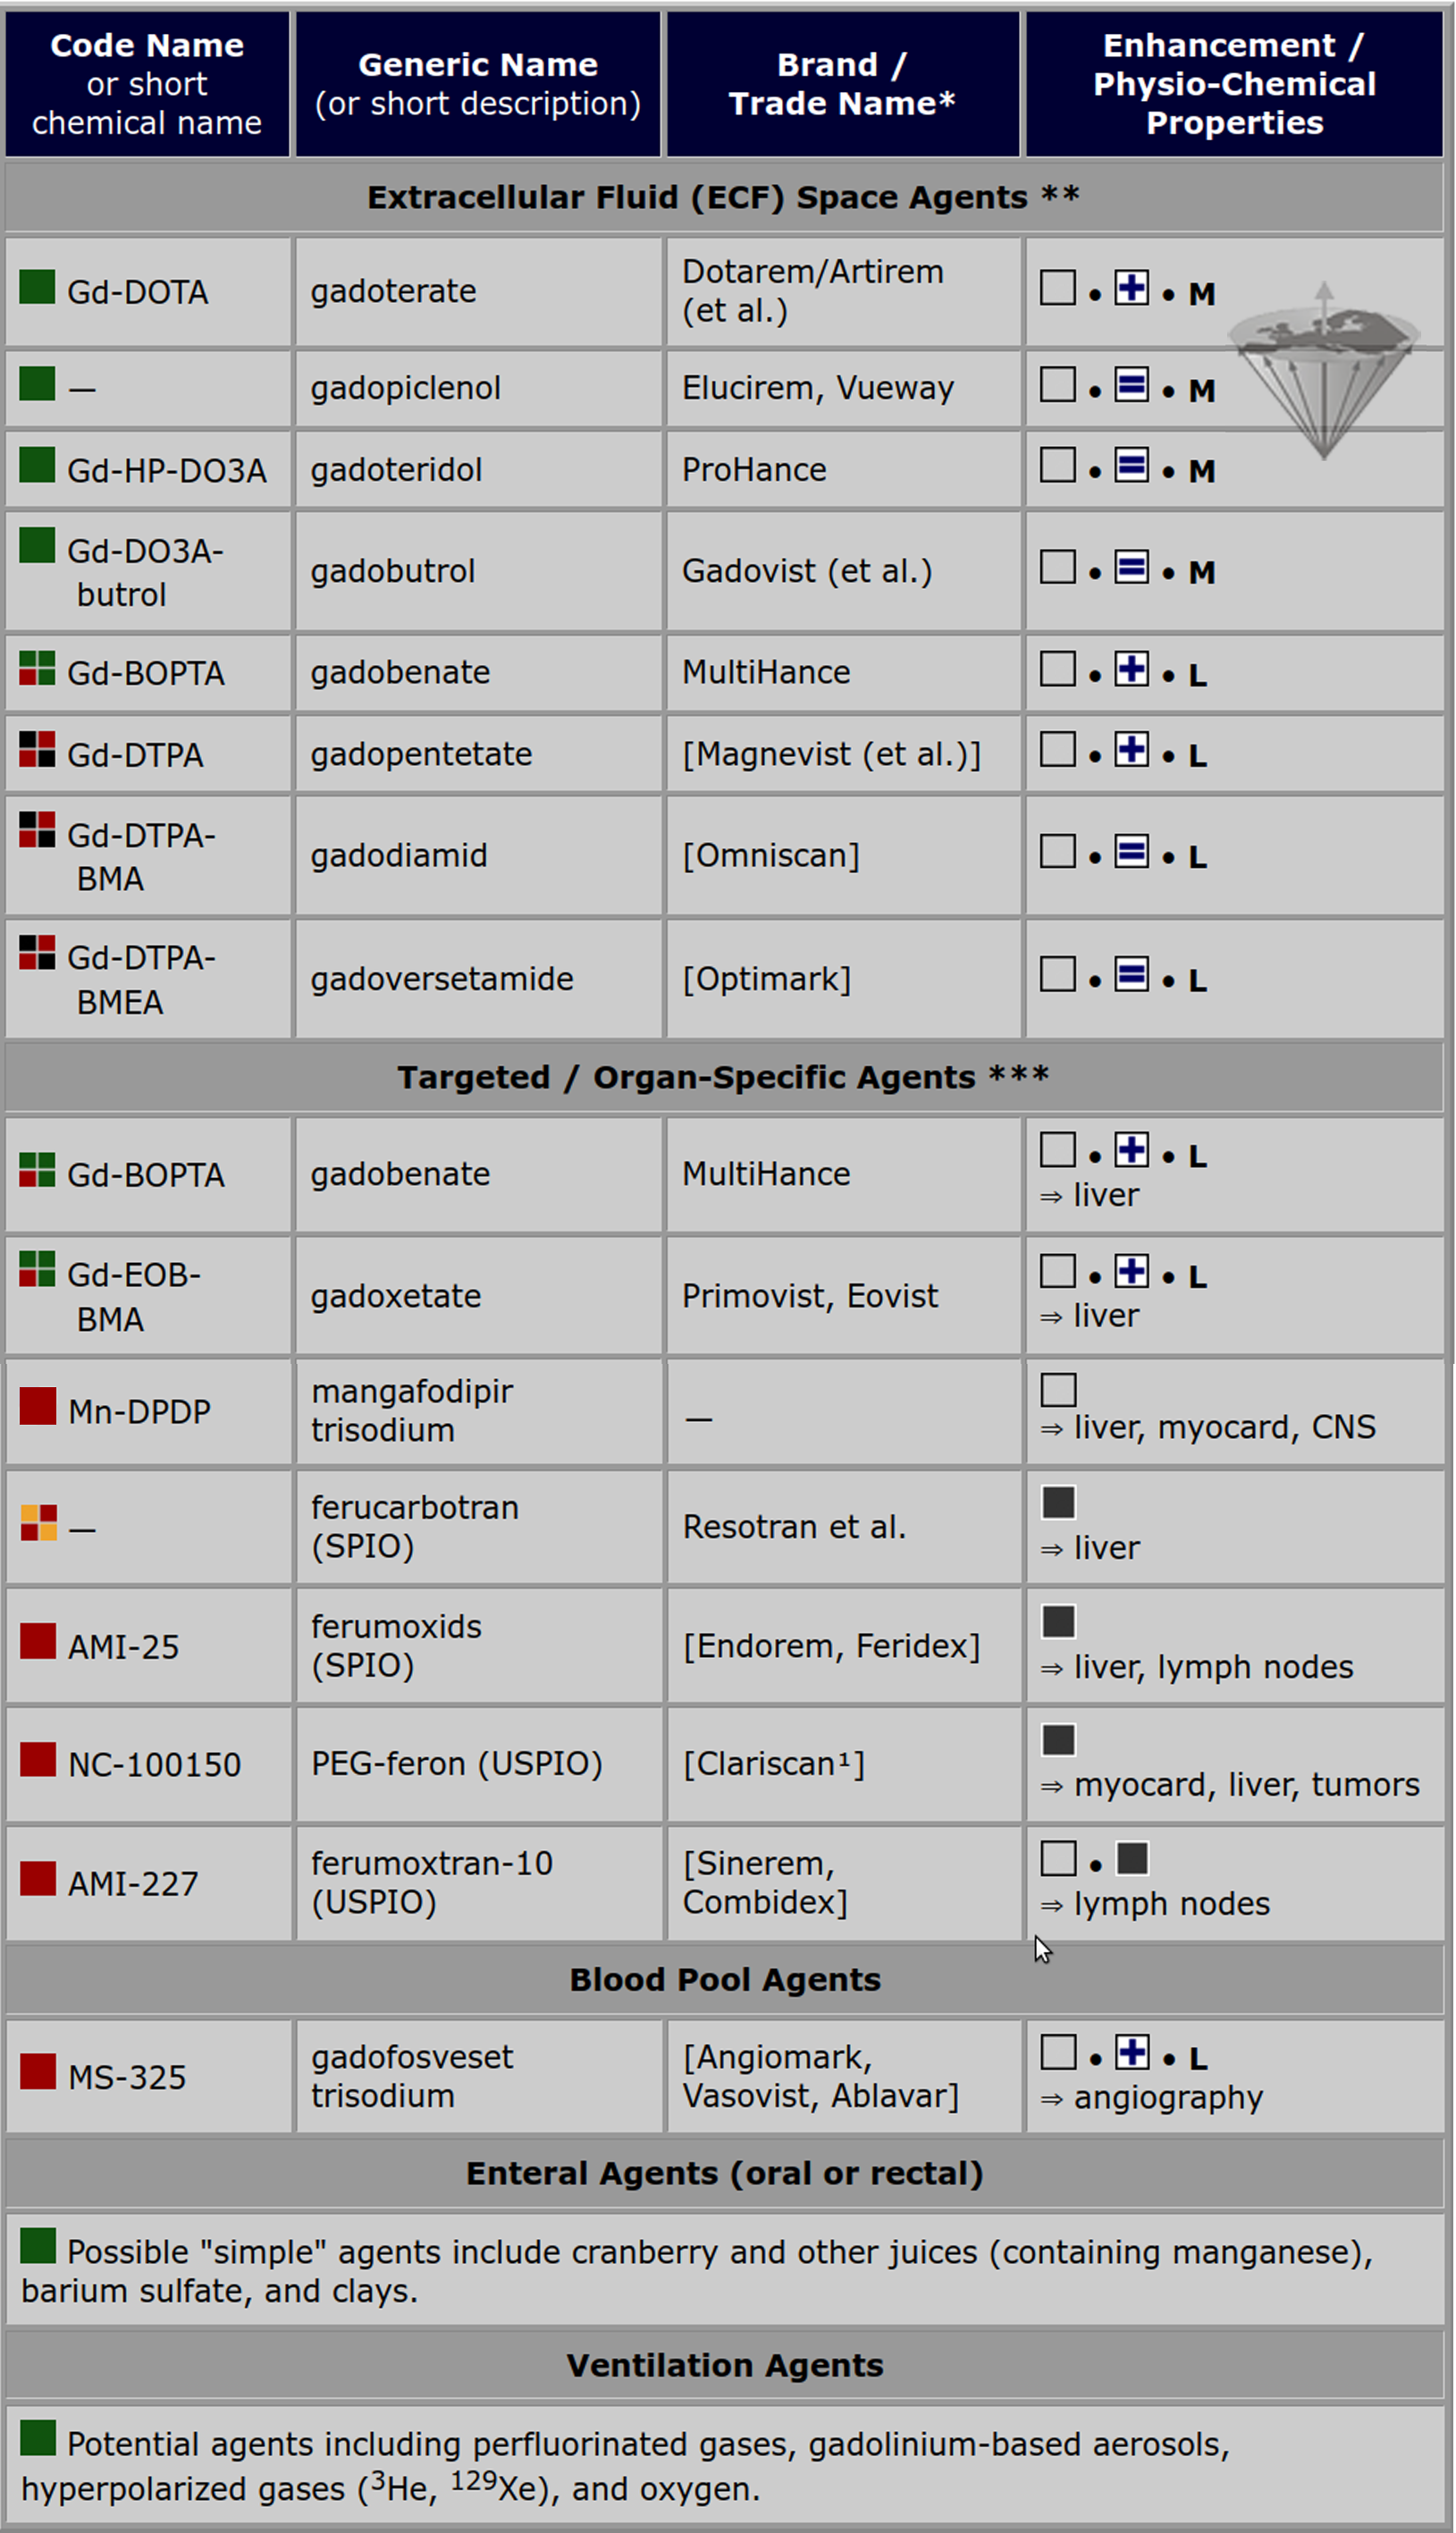Click the red square next to Mn-DPDP

38,1406
